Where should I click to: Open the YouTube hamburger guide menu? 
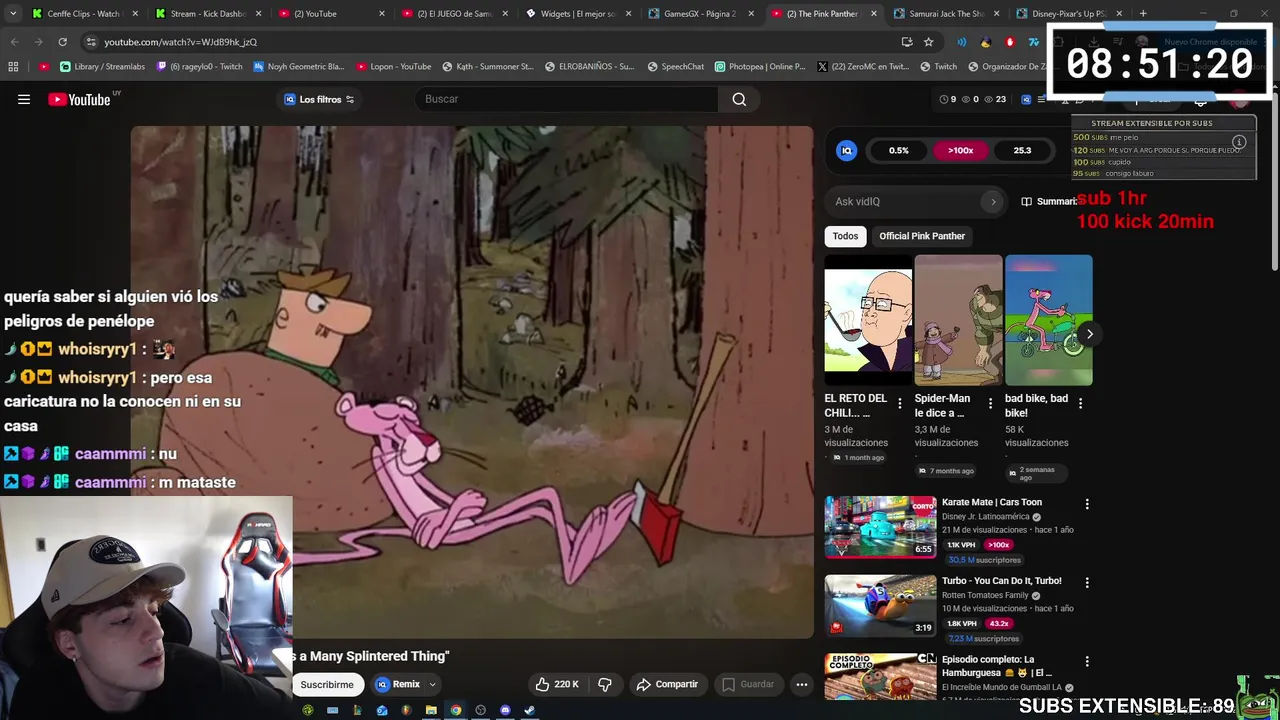pyautogui.click(x=24, y=99)
